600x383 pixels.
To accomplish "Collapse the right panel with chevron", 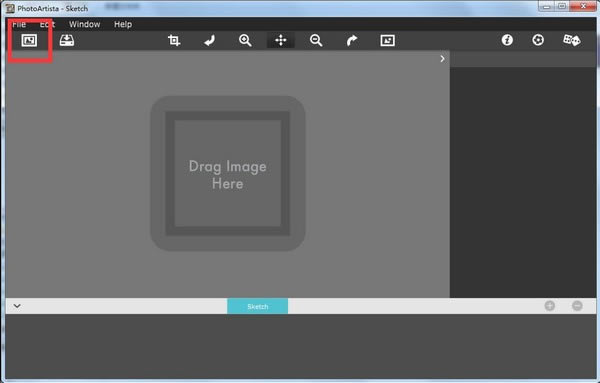I will (442, 59).
